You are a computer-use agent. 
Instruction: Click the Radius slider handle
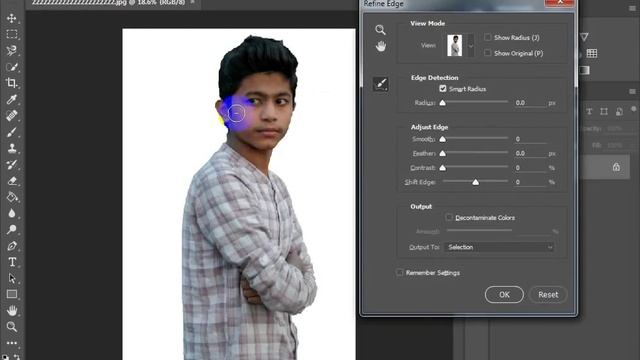(x=442, y=103)
